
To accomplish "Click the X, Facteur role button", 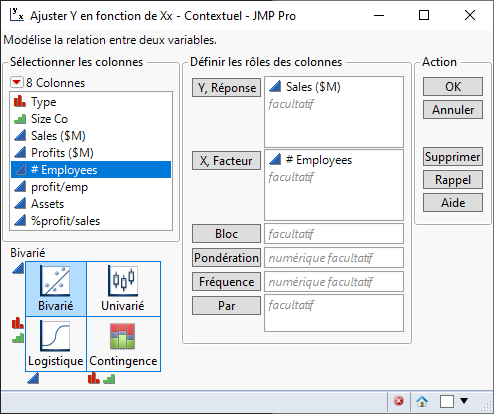I will click(226, 161).
